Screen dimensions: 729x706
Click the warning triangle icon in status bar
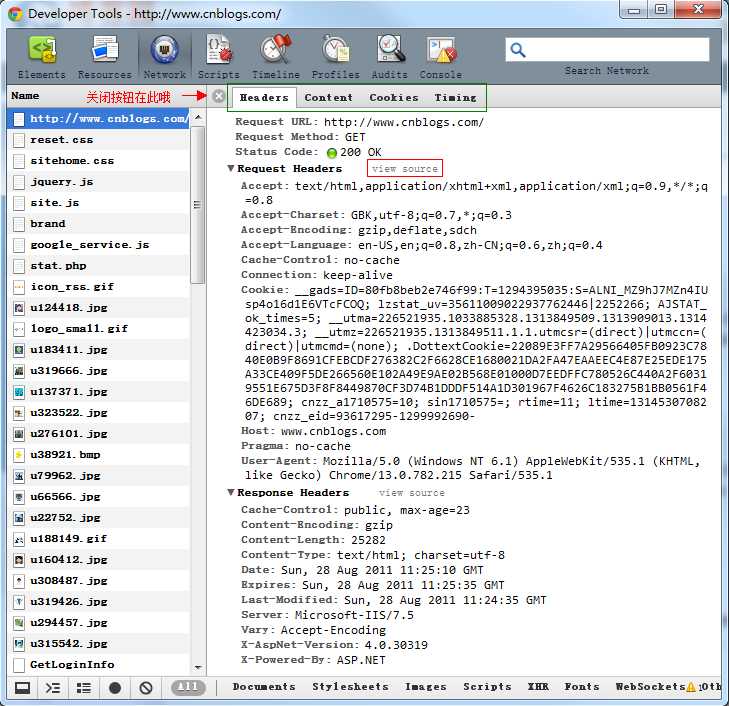[x=691, y=687]
